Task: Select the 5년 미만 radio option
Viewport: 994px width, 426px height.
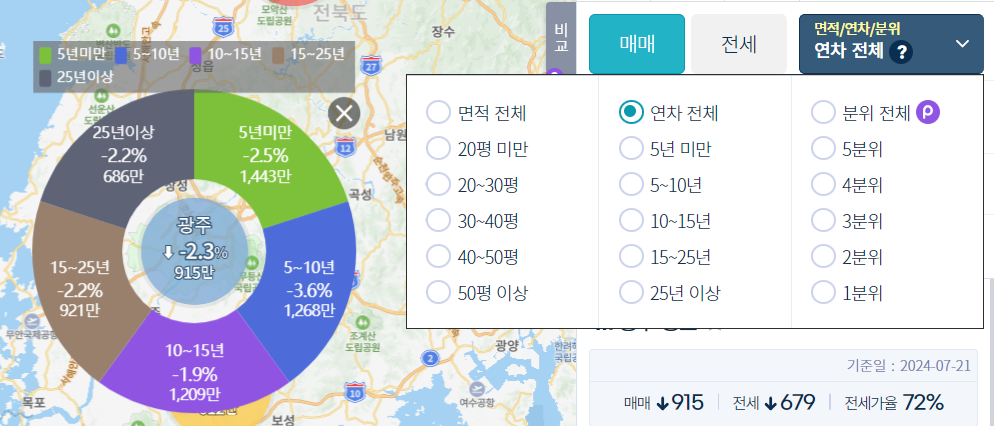Action: point(665,149)
